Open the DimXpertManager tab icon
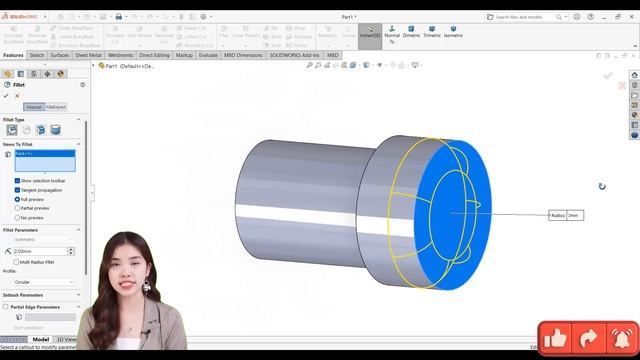The height and width of the screenshot is (360, 640). coord(47,74)
